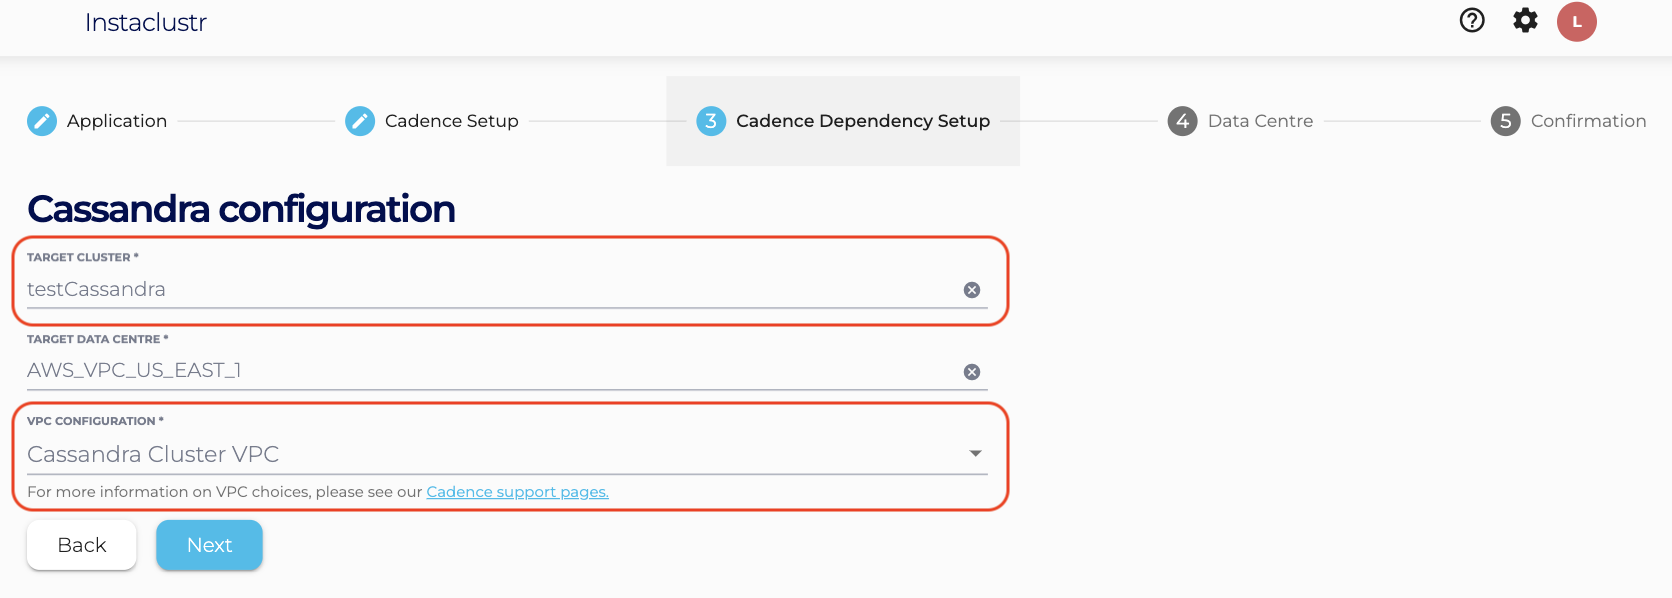This screenshot has width=1672, height=598.
Task: Click the red user avatar L
Action: [1576, 22]
